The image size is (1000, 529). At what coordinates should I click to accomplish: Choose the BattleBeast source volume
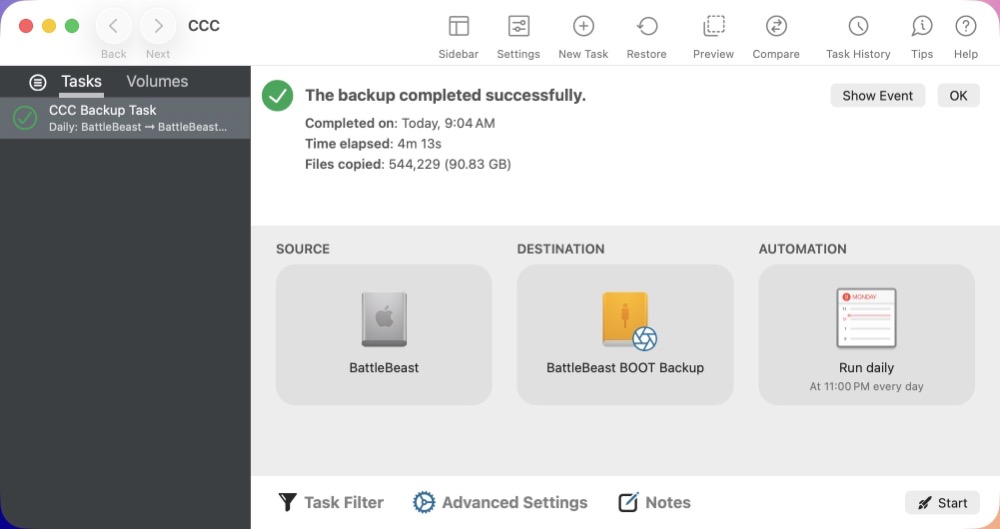(x=384, y=334)
